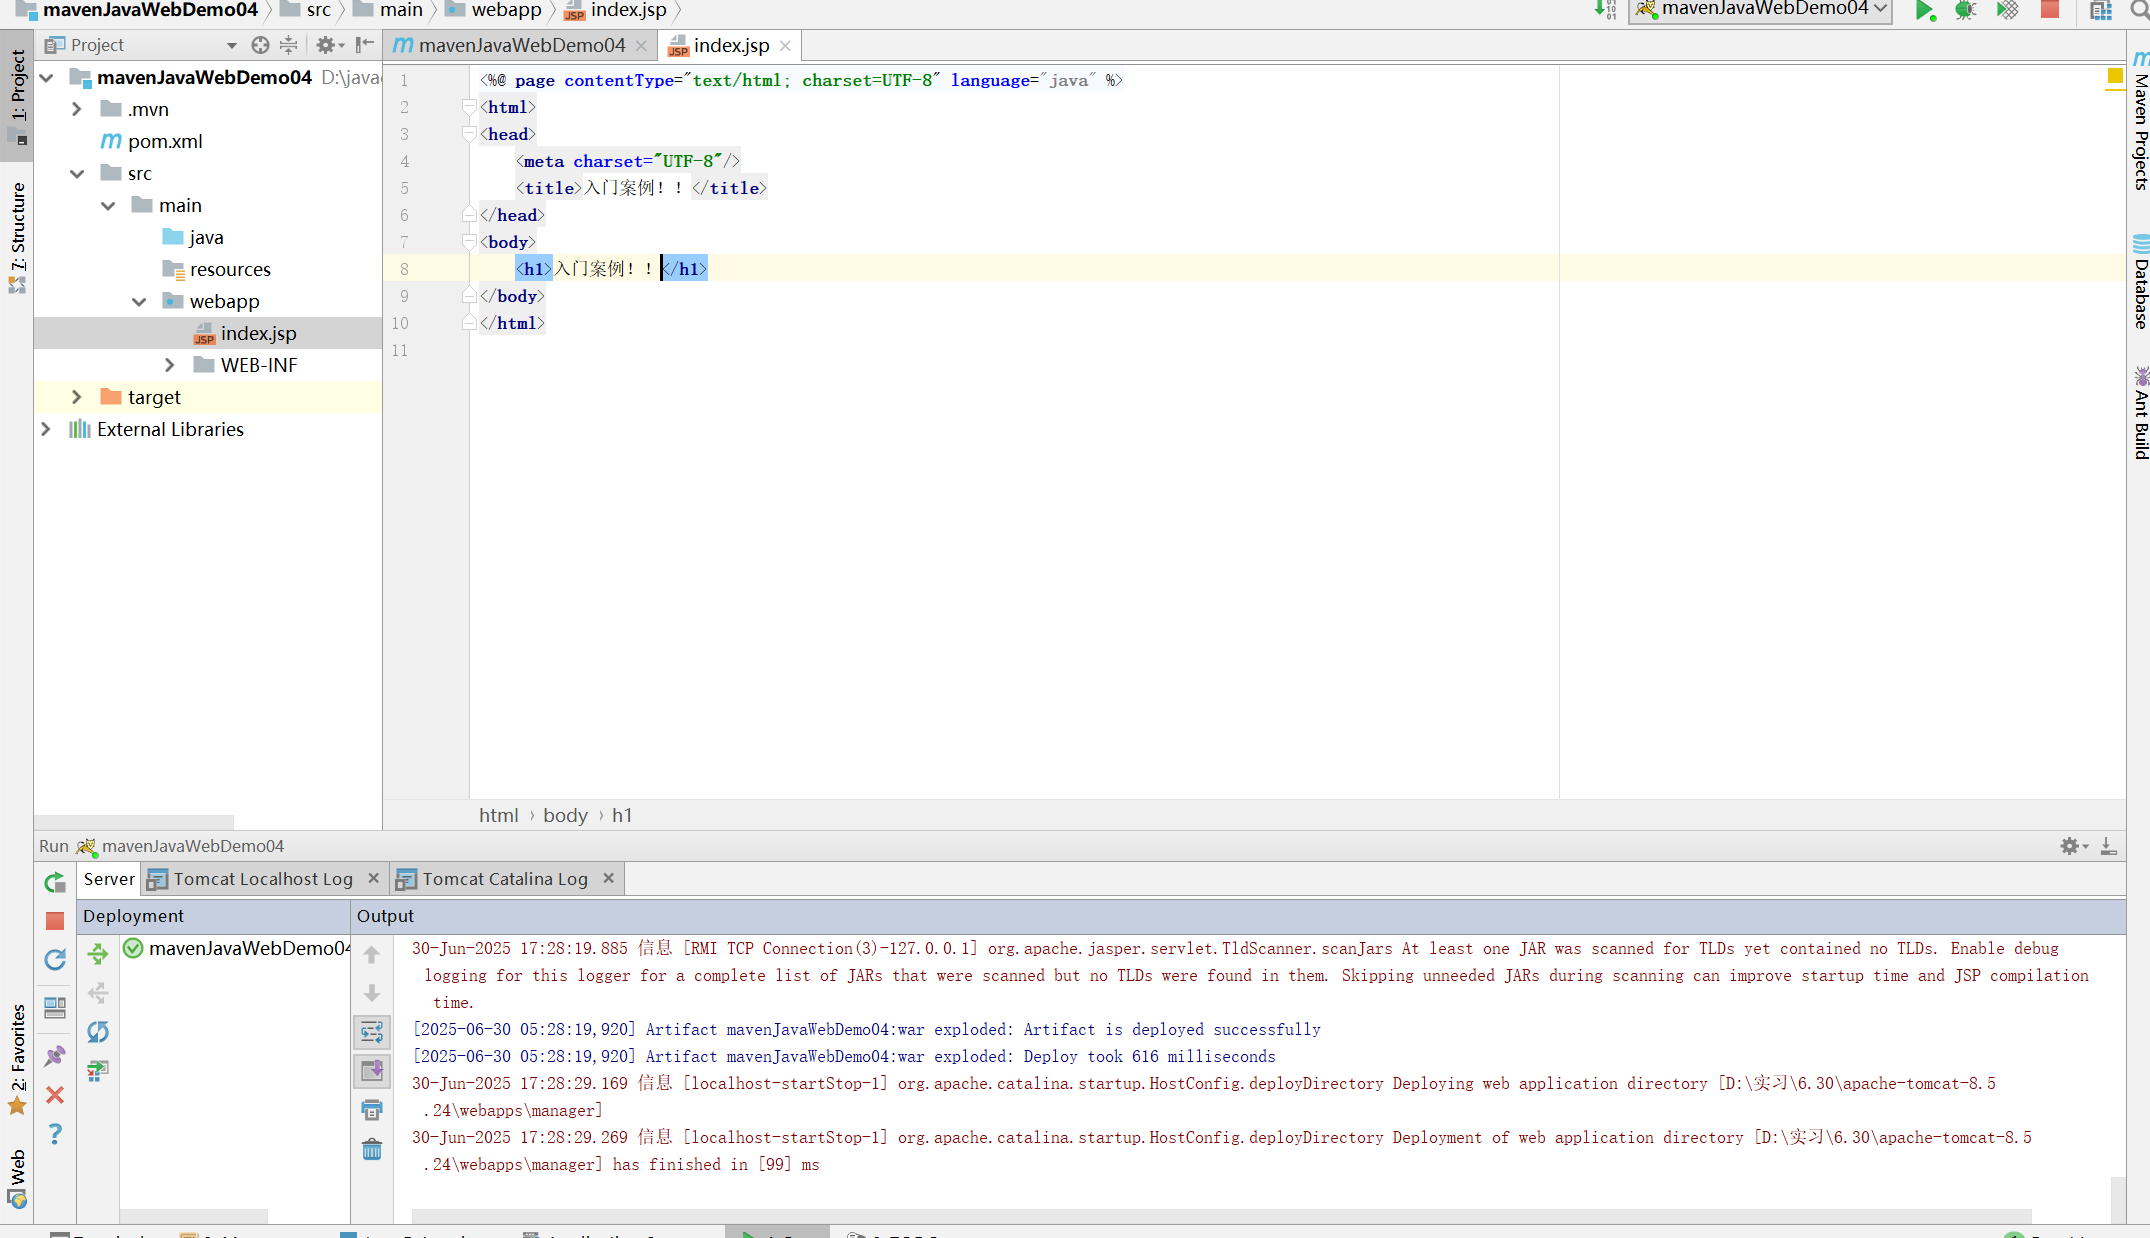
Task: Click Project panel horizontal scrollbar
Action: (135, 822)
